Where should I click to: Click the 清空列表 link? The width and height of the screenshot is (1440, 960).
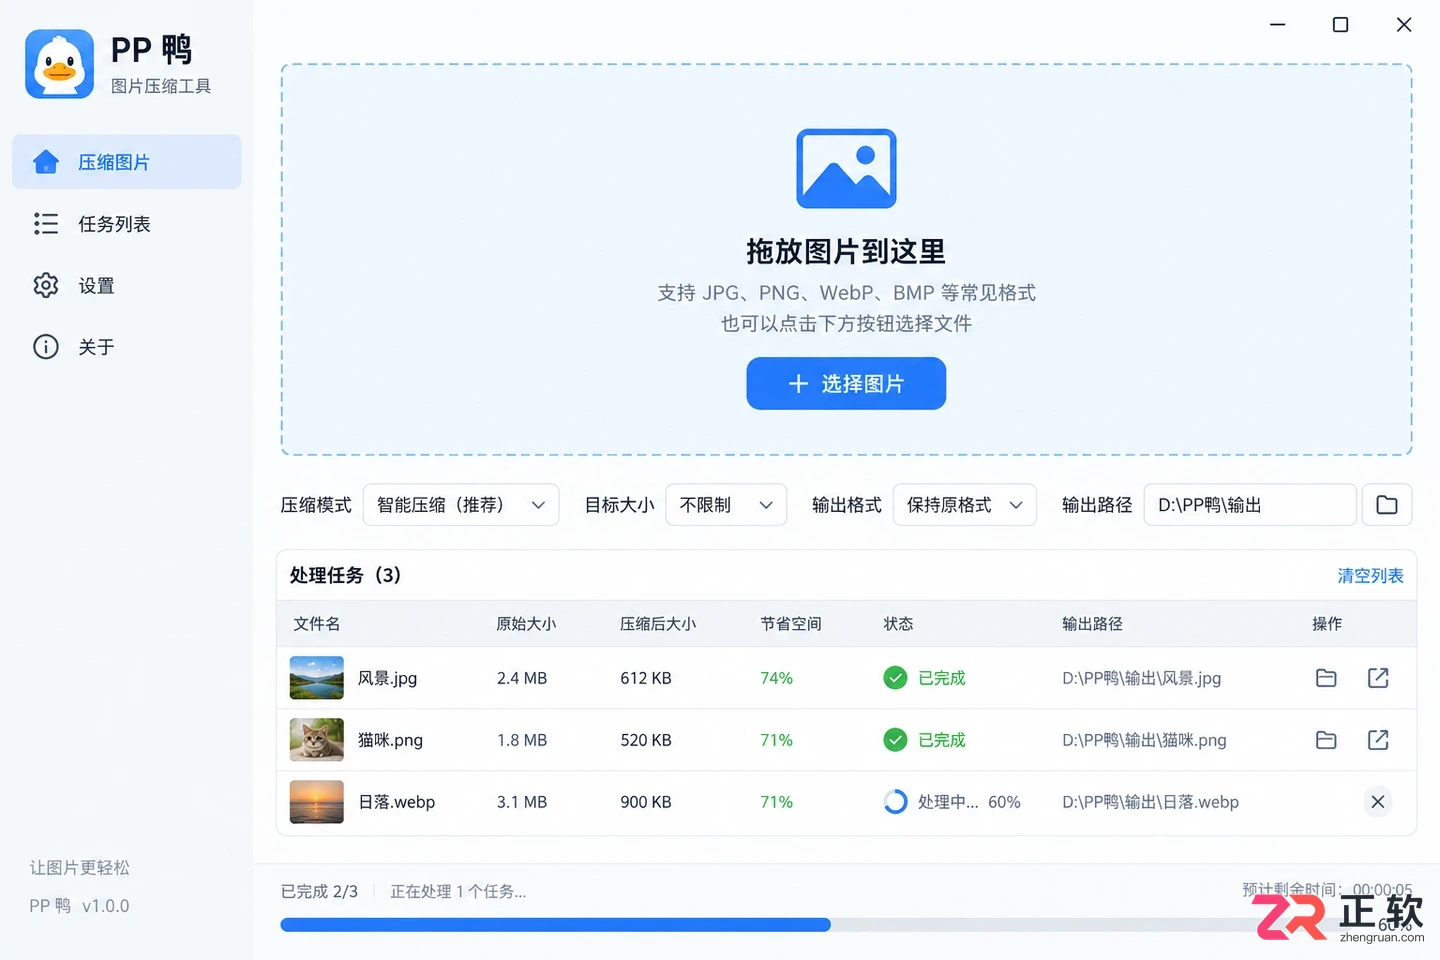[1370, 576]
